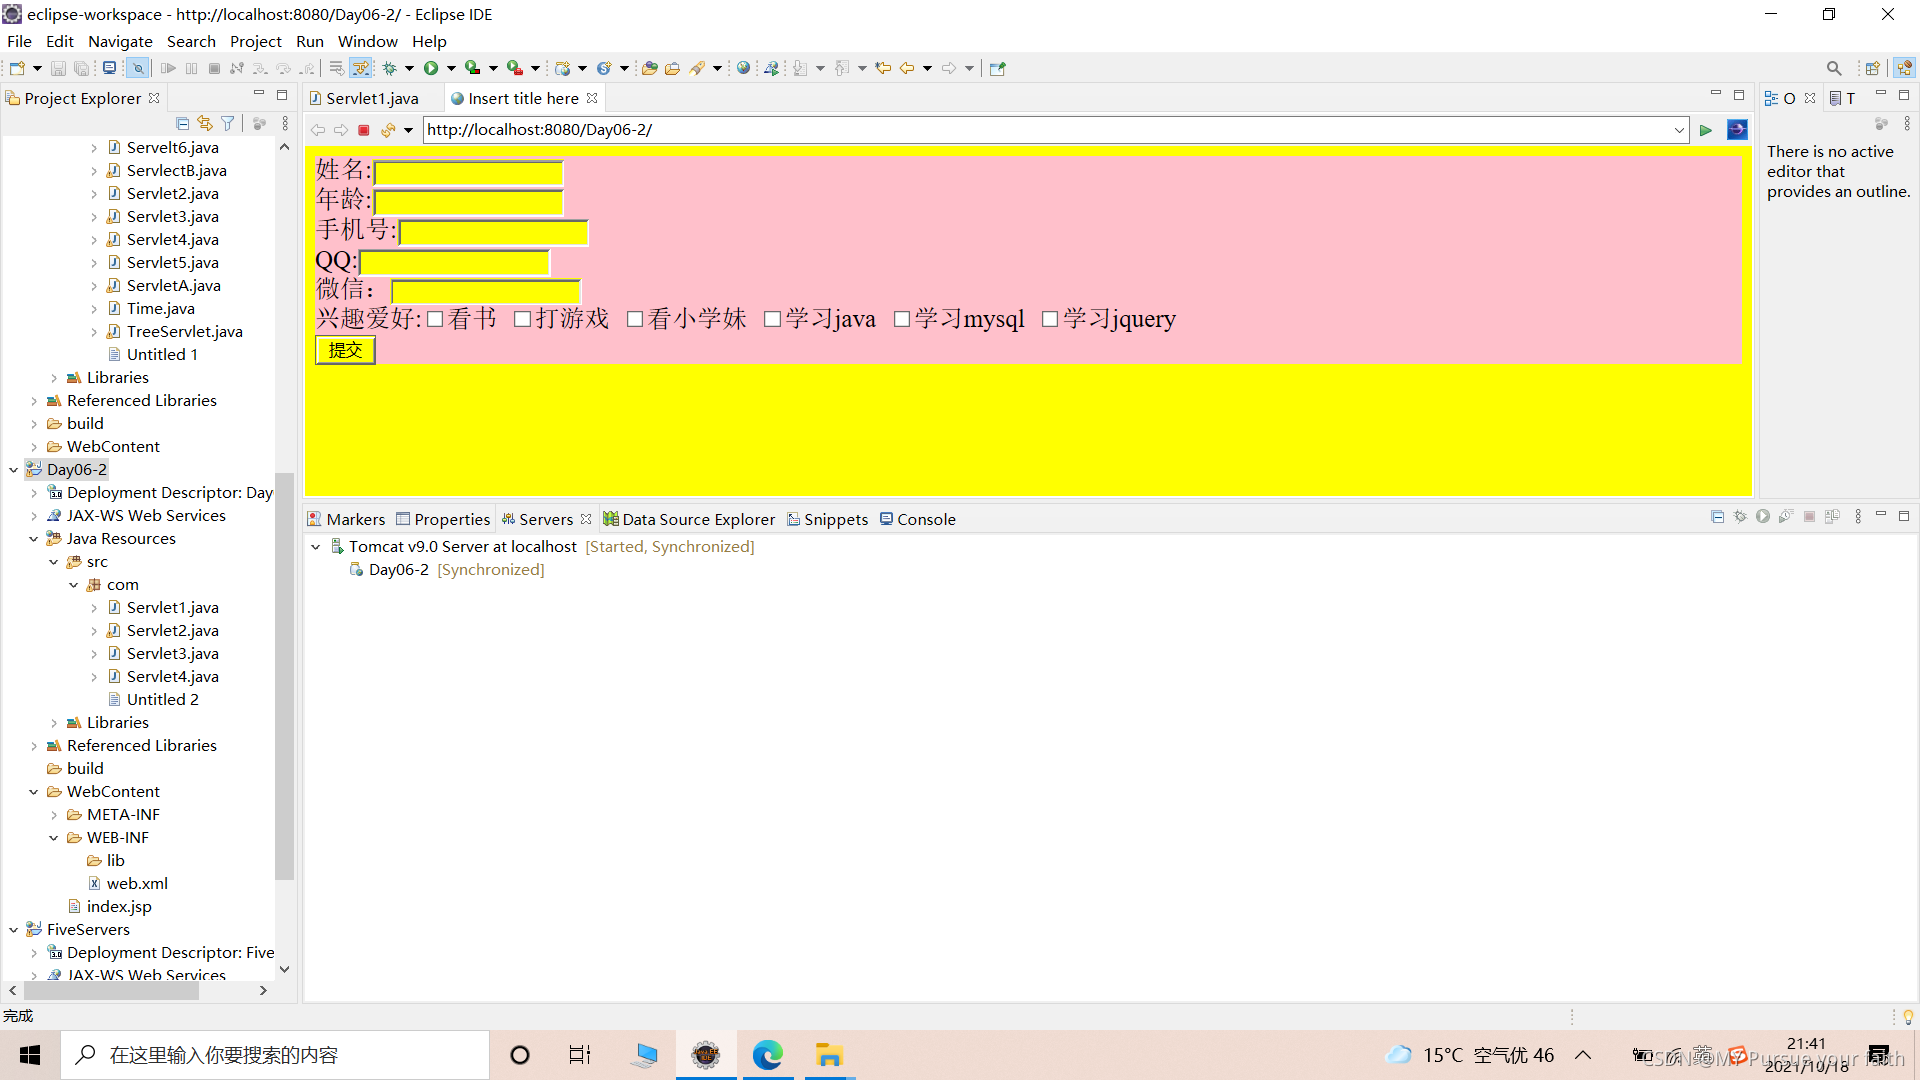Click the 姓名 name input field
The image size is (1920, 1080).
point(468,172)
